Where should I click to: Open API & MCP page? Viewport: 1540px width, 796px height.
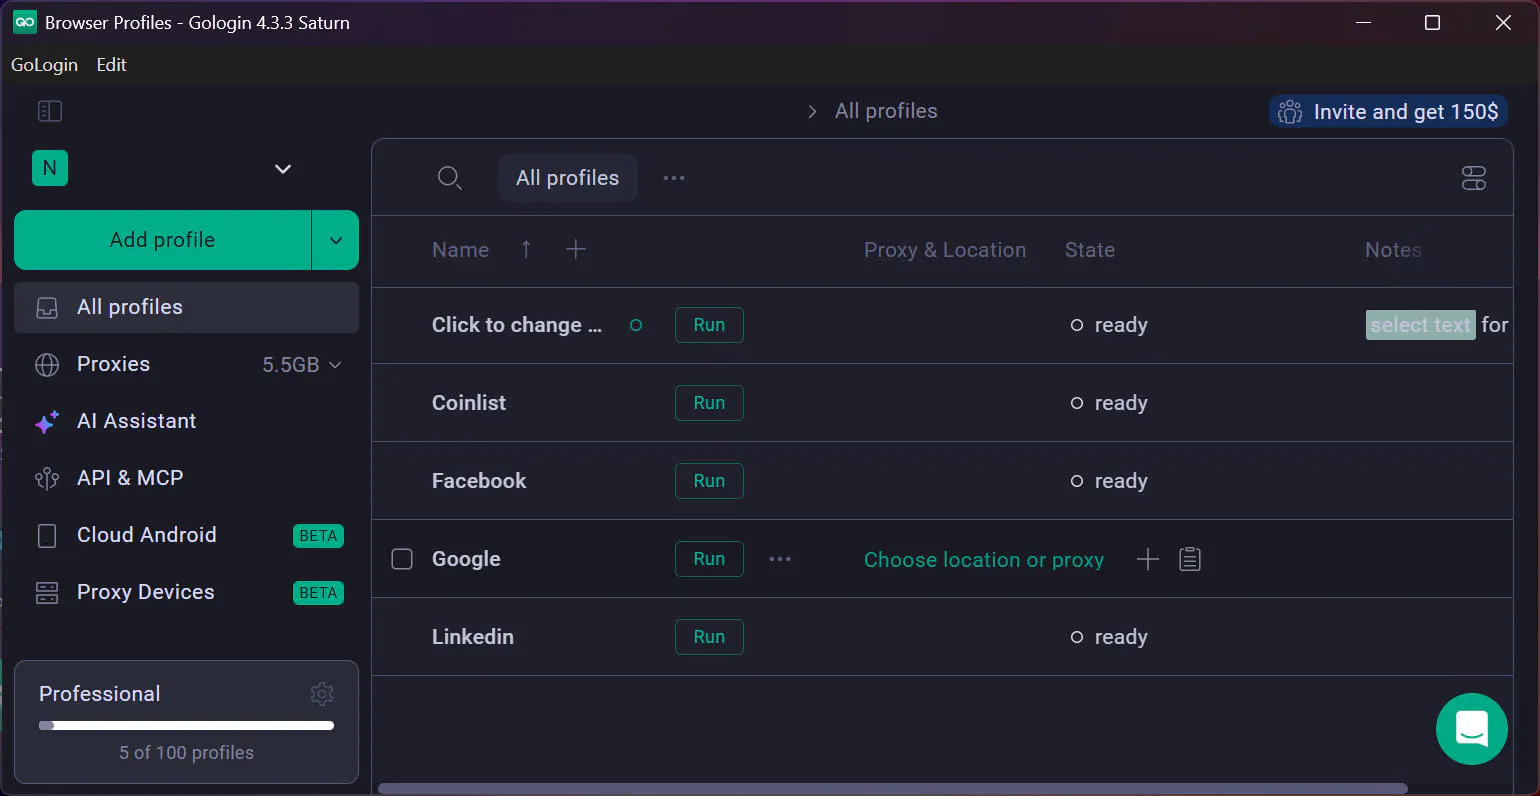click(x=130, y=478)
